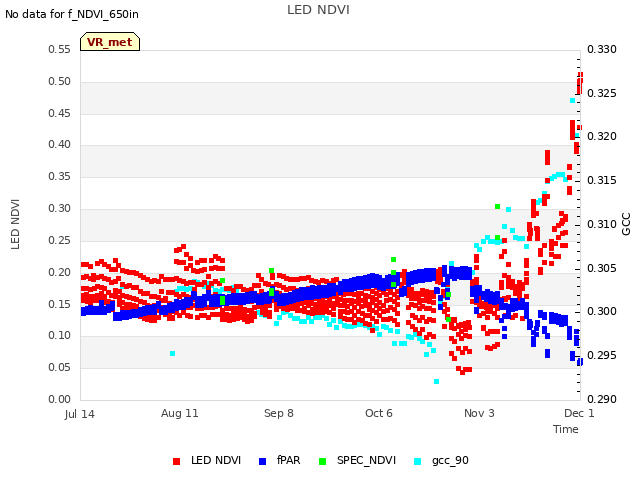
Task: Click the green SPEC_NDVI legend swatch
Action: click(322, 461)
